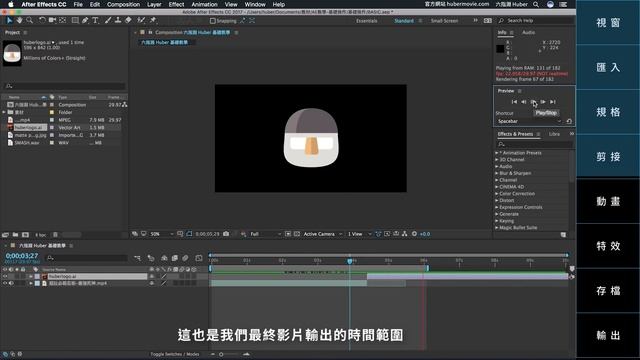Click the Play/Stop preview button

click(x=533, y=102)
